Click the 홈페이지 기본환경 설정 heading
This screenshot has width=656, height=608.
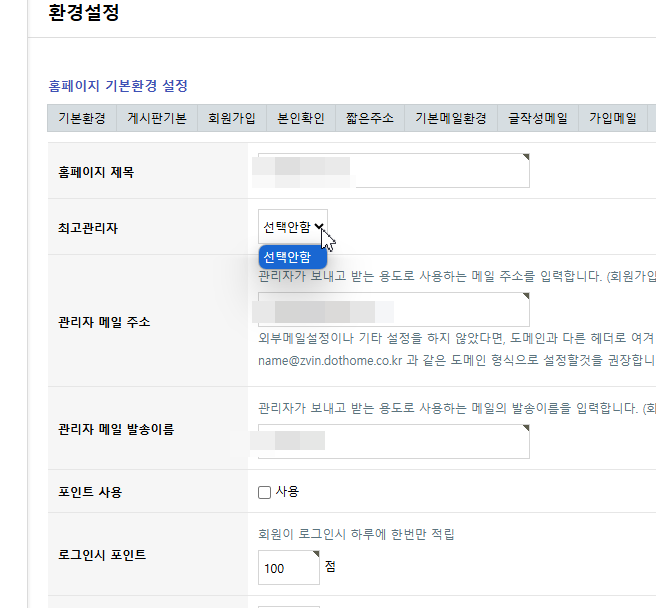click(118, 86)
